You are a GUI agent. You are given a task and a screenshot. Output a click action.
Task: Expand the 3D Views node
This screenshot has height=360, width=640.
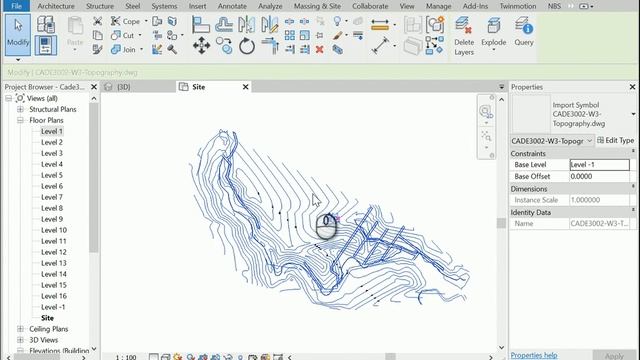click(x=20, y=340)
